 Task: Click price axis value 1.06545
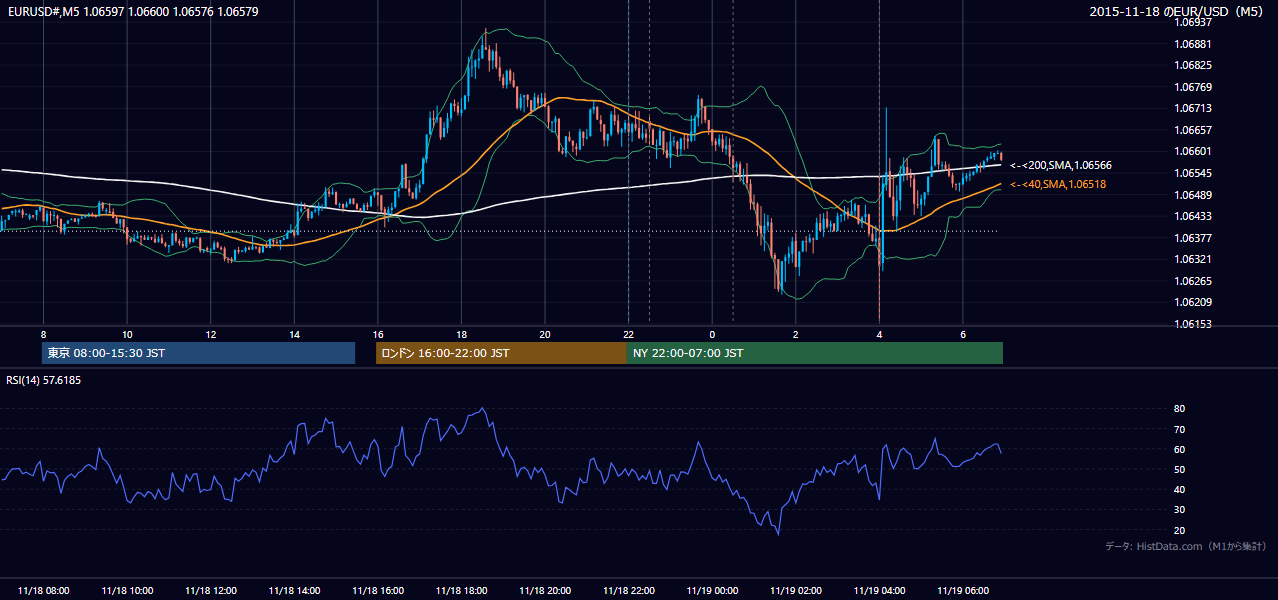pyautogui.click(x=1193, y=173)
